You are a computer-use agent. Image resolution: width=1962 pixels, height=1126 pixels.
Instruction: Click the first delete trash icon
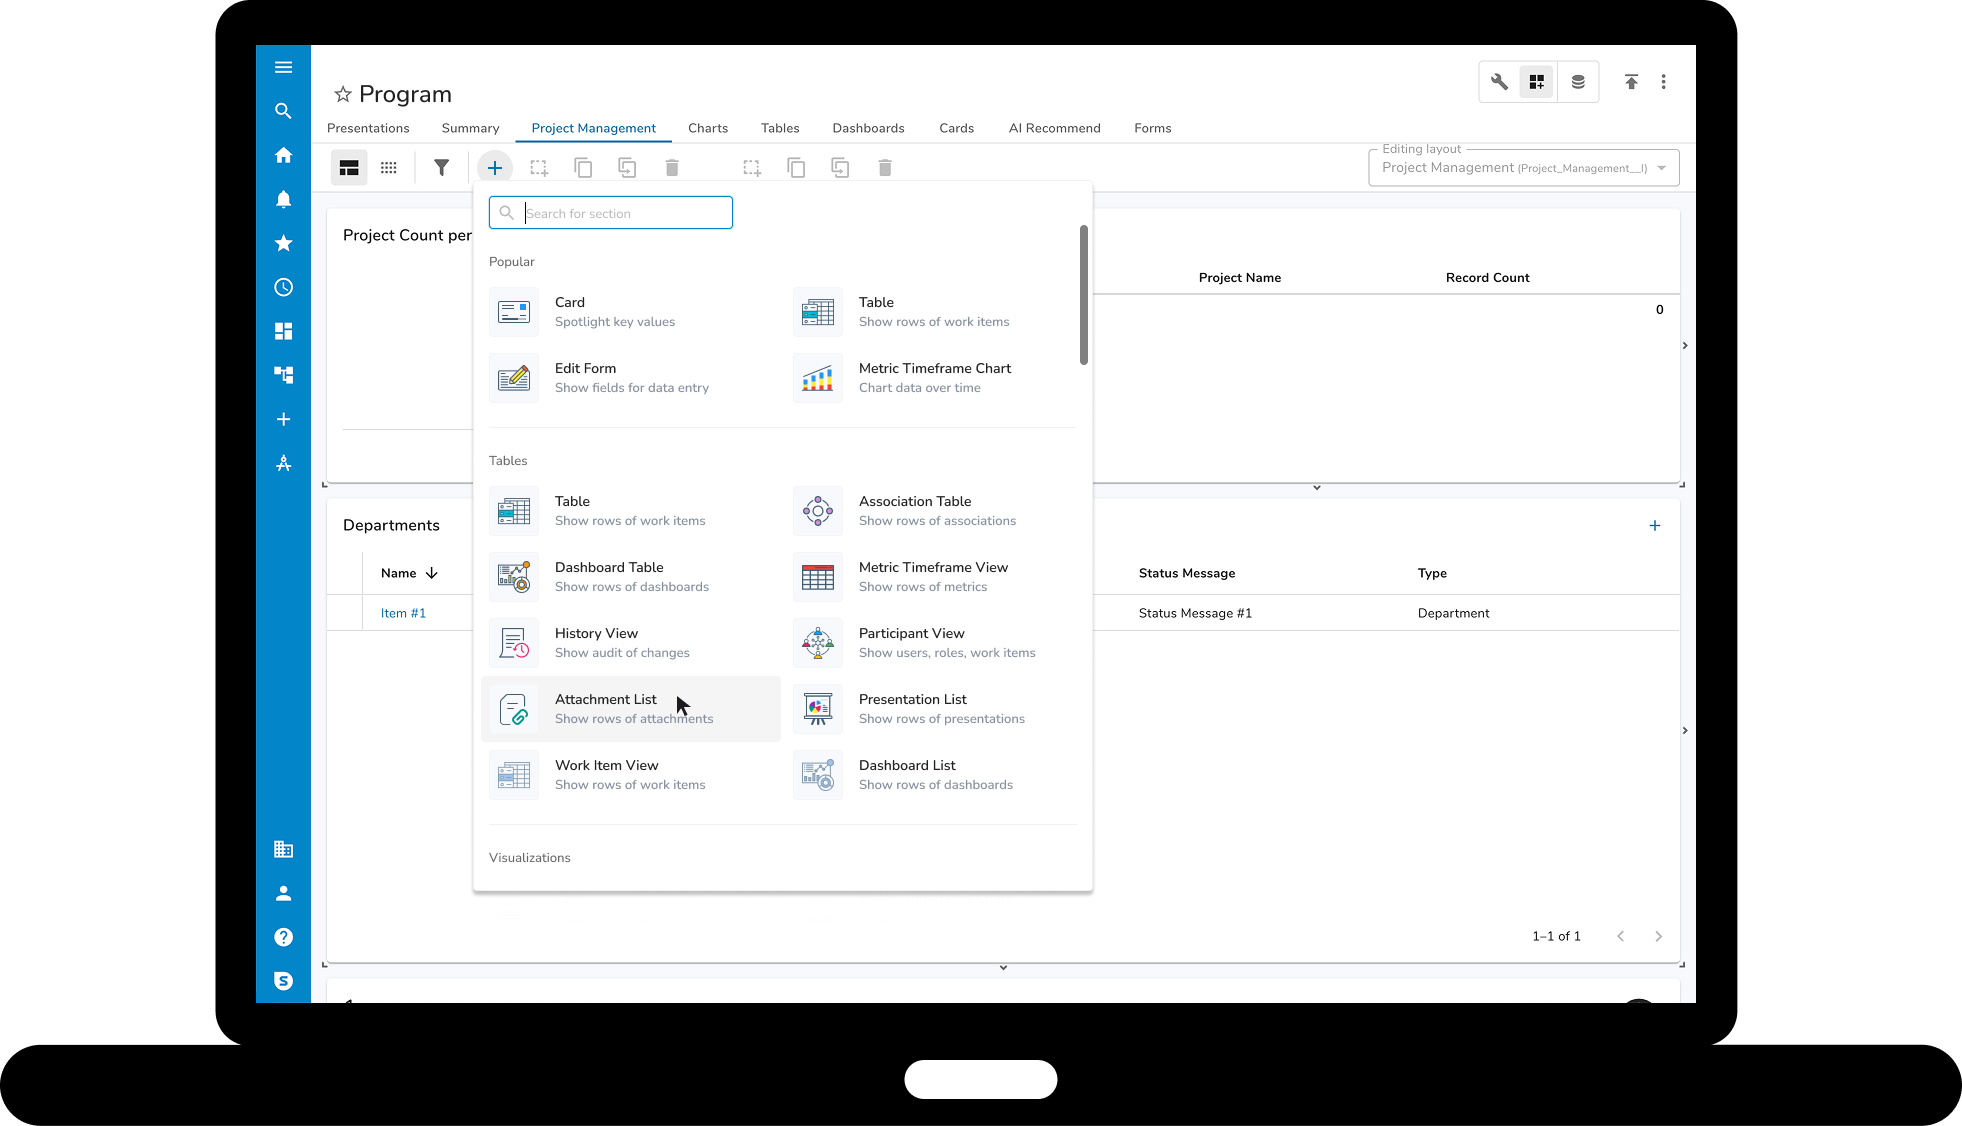[x=672, y=168]
